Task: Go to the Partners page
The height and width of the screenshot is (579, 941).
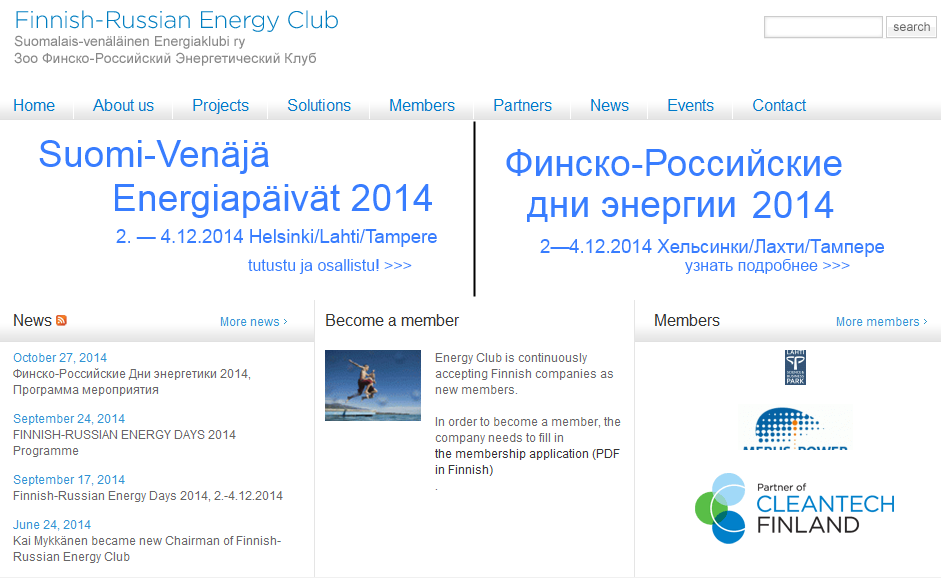Action: pyautogui.click(x=523, y=106)
